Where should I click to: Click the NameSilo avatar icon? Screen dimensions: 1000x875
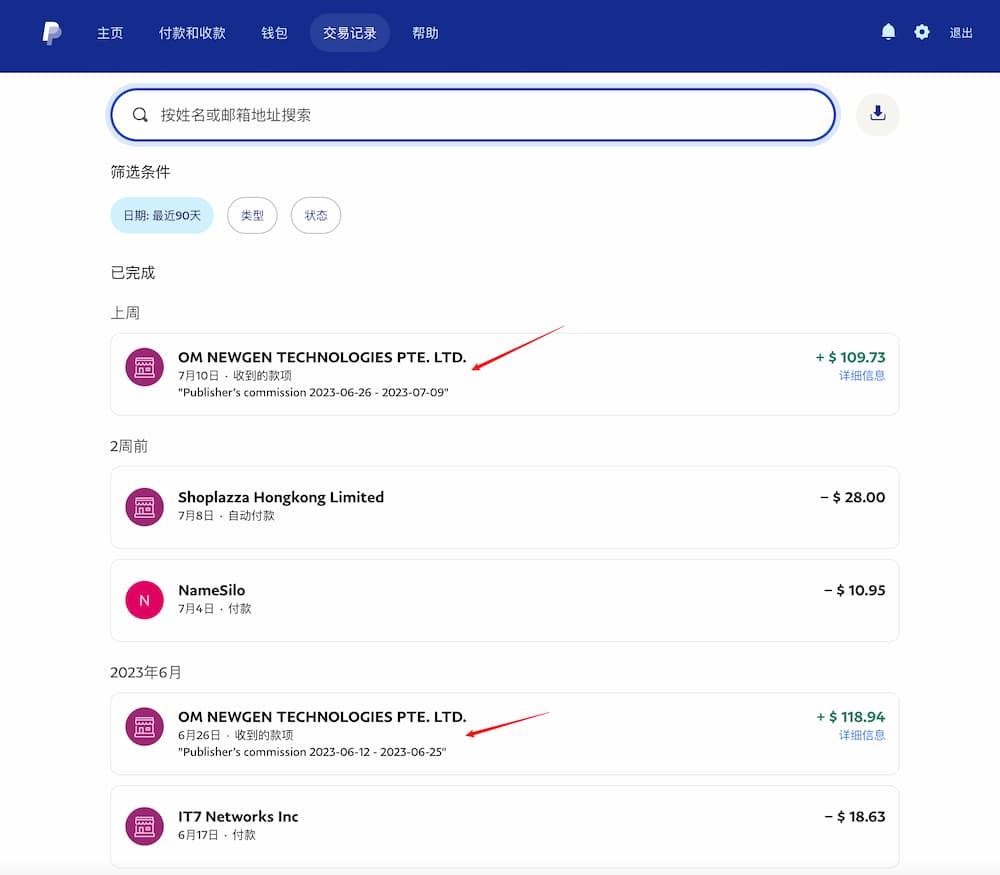click(144, 600)
